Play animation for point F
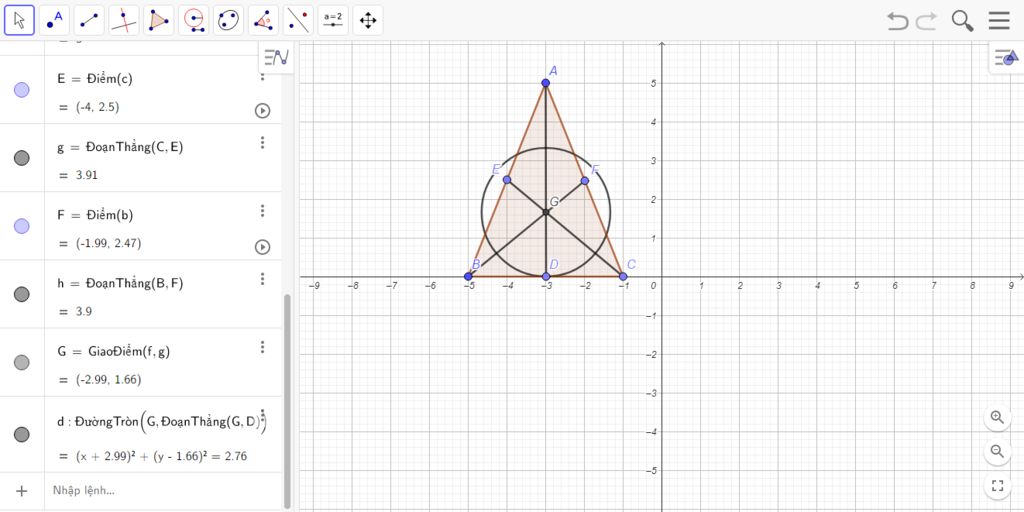The image size is (1024, 512). pos(262,247)
